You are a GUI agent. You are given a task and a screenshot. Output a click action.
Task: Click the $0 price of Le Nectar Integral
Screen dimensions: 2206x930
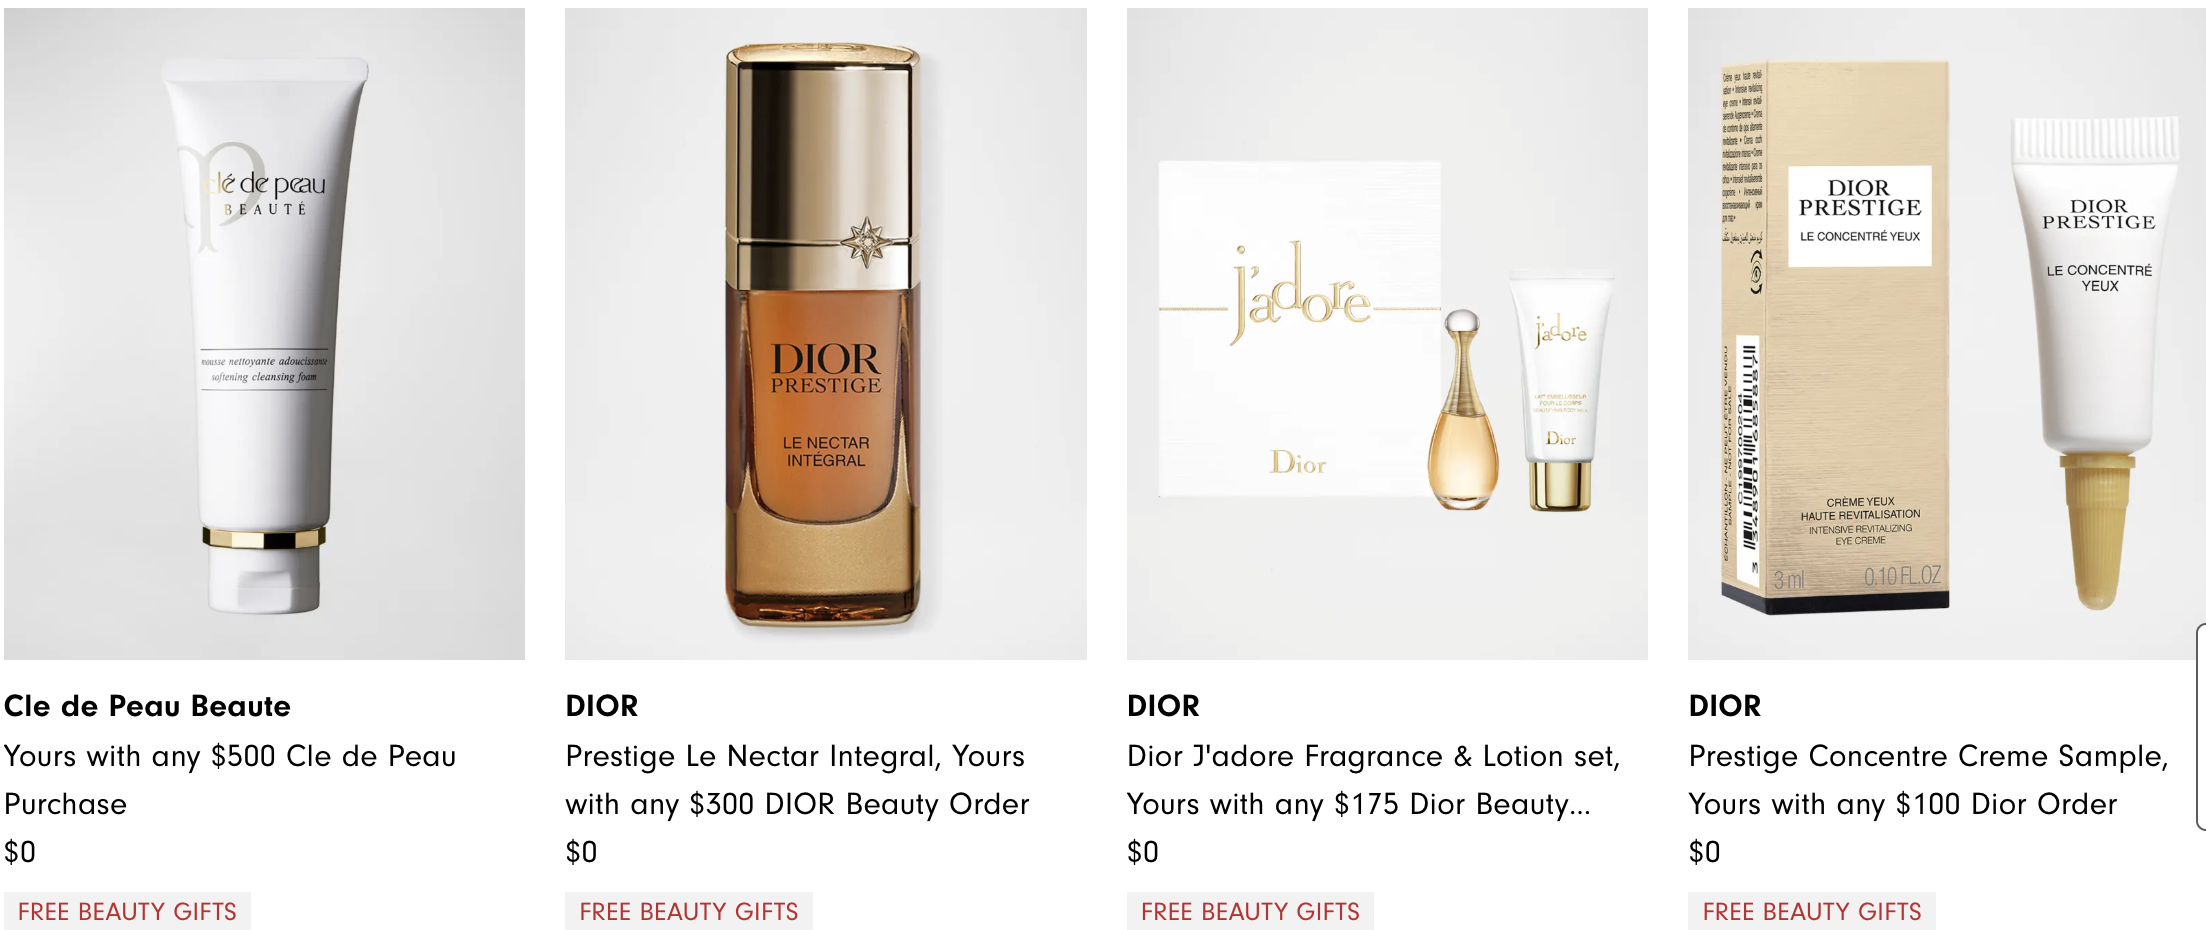pyautogui.click(x=581, y=852)
